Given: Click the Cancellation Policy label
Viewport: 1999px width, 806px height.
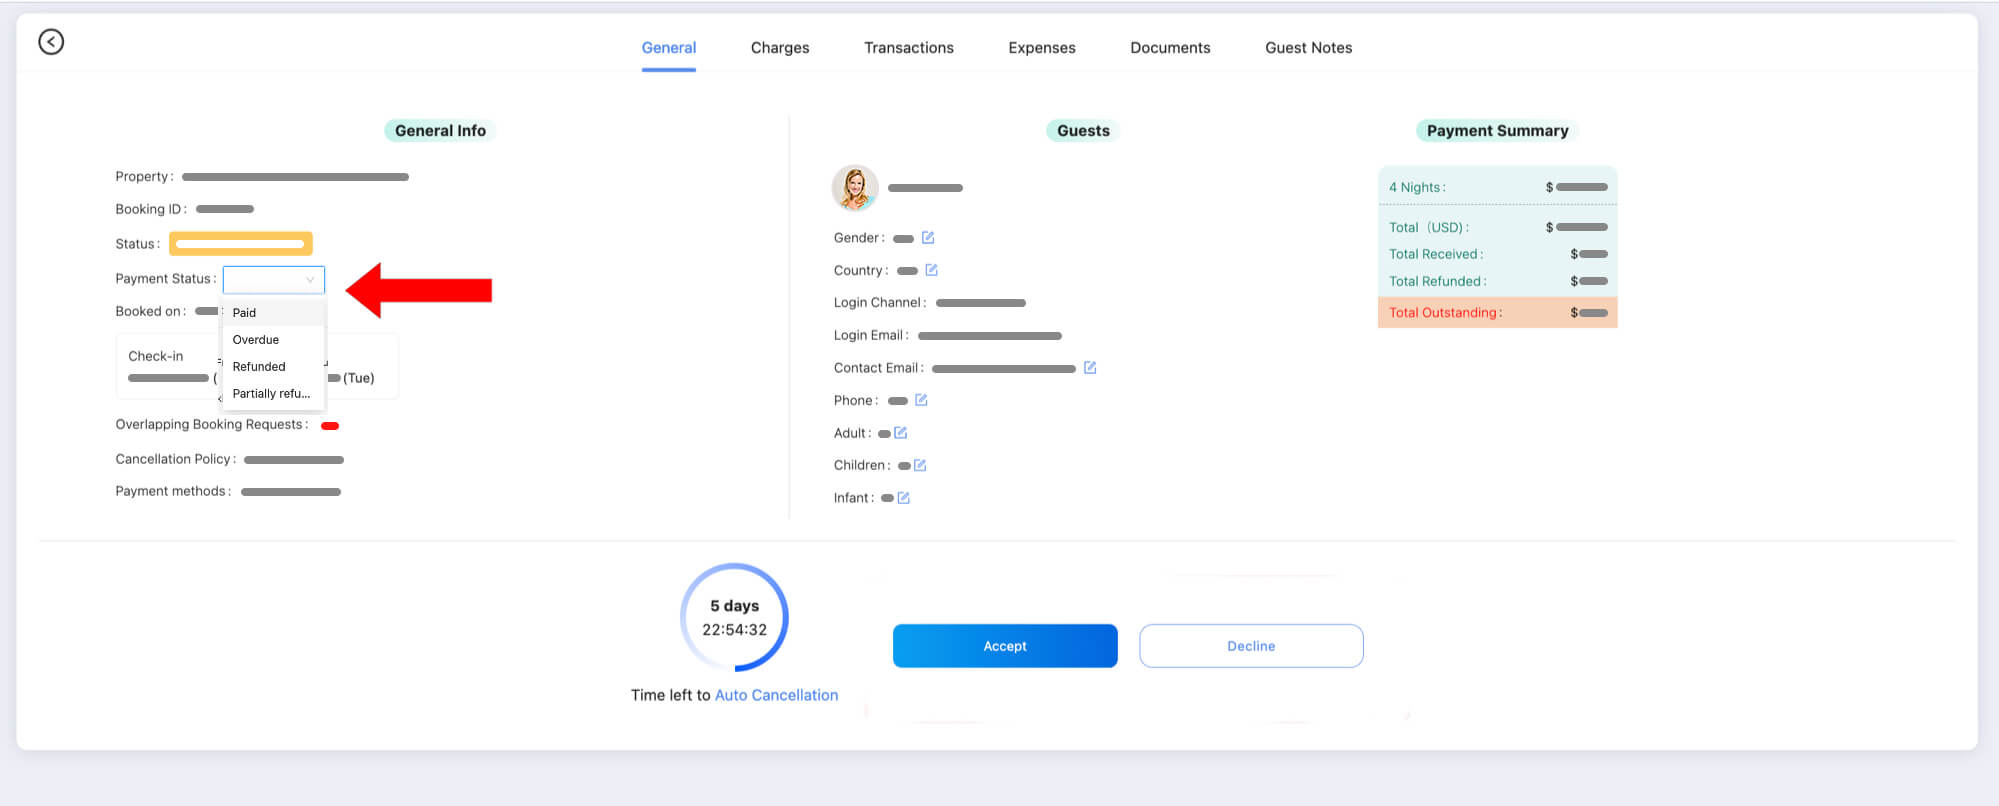Looking at the screenshot, I should coord(176,459).
